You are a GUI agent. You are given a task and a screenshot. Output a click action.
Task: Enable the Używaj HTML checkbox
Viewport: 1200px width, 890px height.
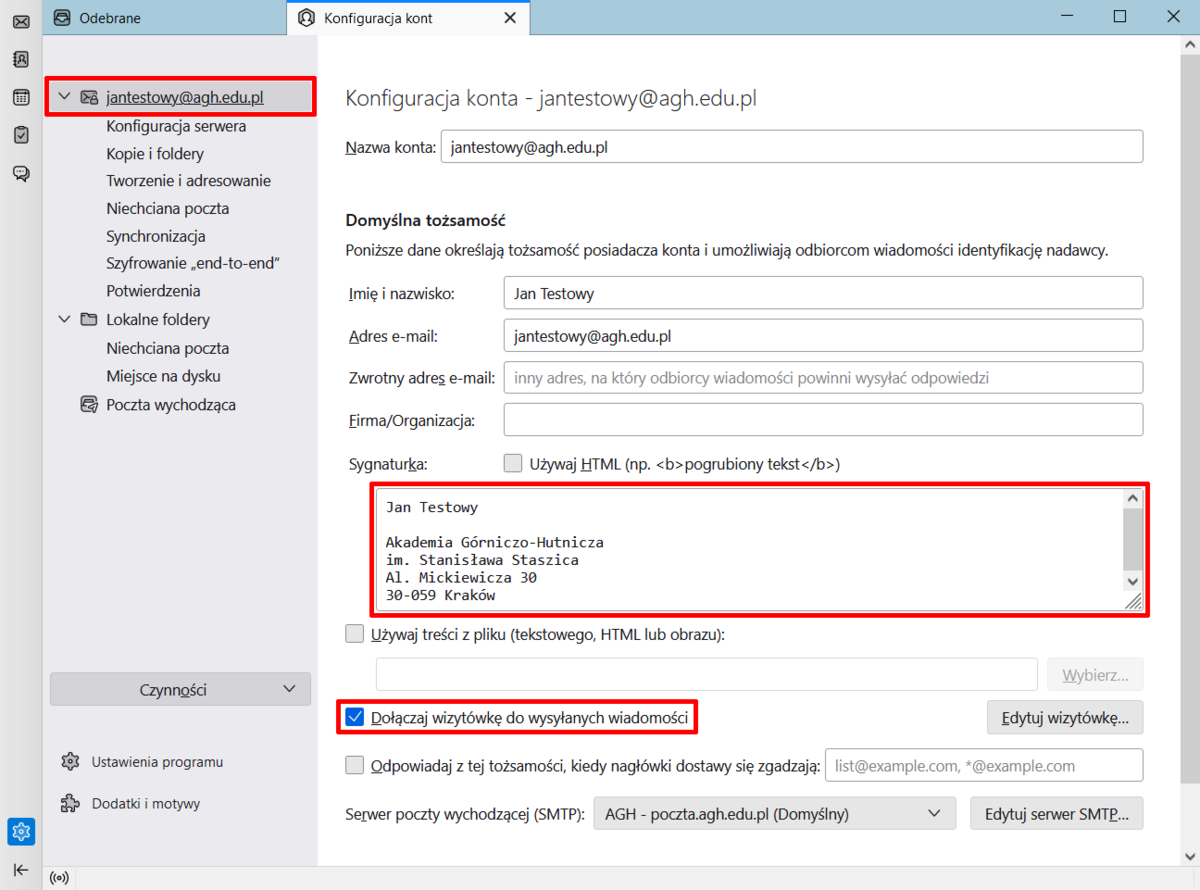point(513,464)
